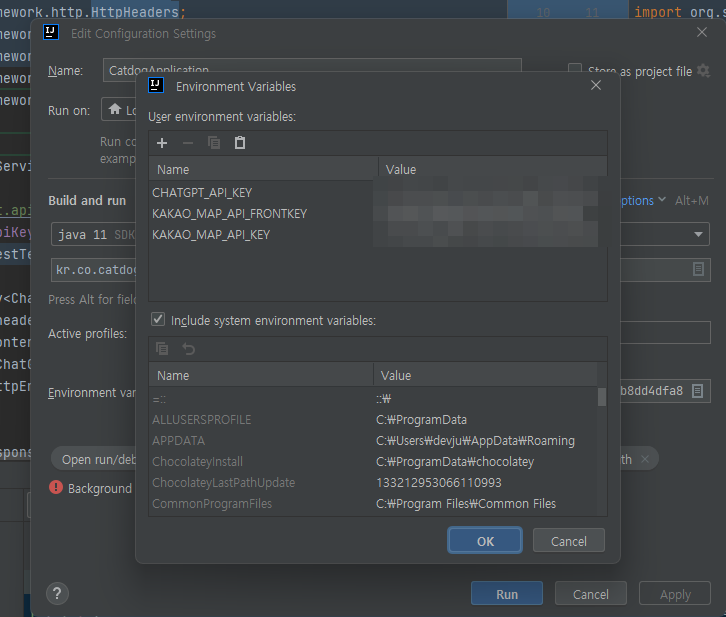
Task: Select KAKAO_MAP_API_KEY variable row
Action: click(377, 235)
